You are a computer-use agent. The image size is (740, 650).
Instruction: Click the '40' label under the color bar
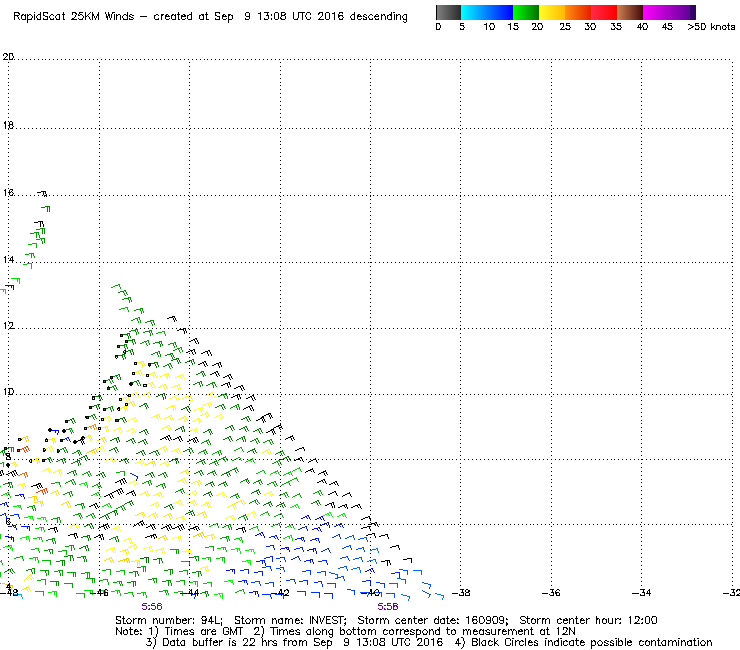[x=642, y=27]
